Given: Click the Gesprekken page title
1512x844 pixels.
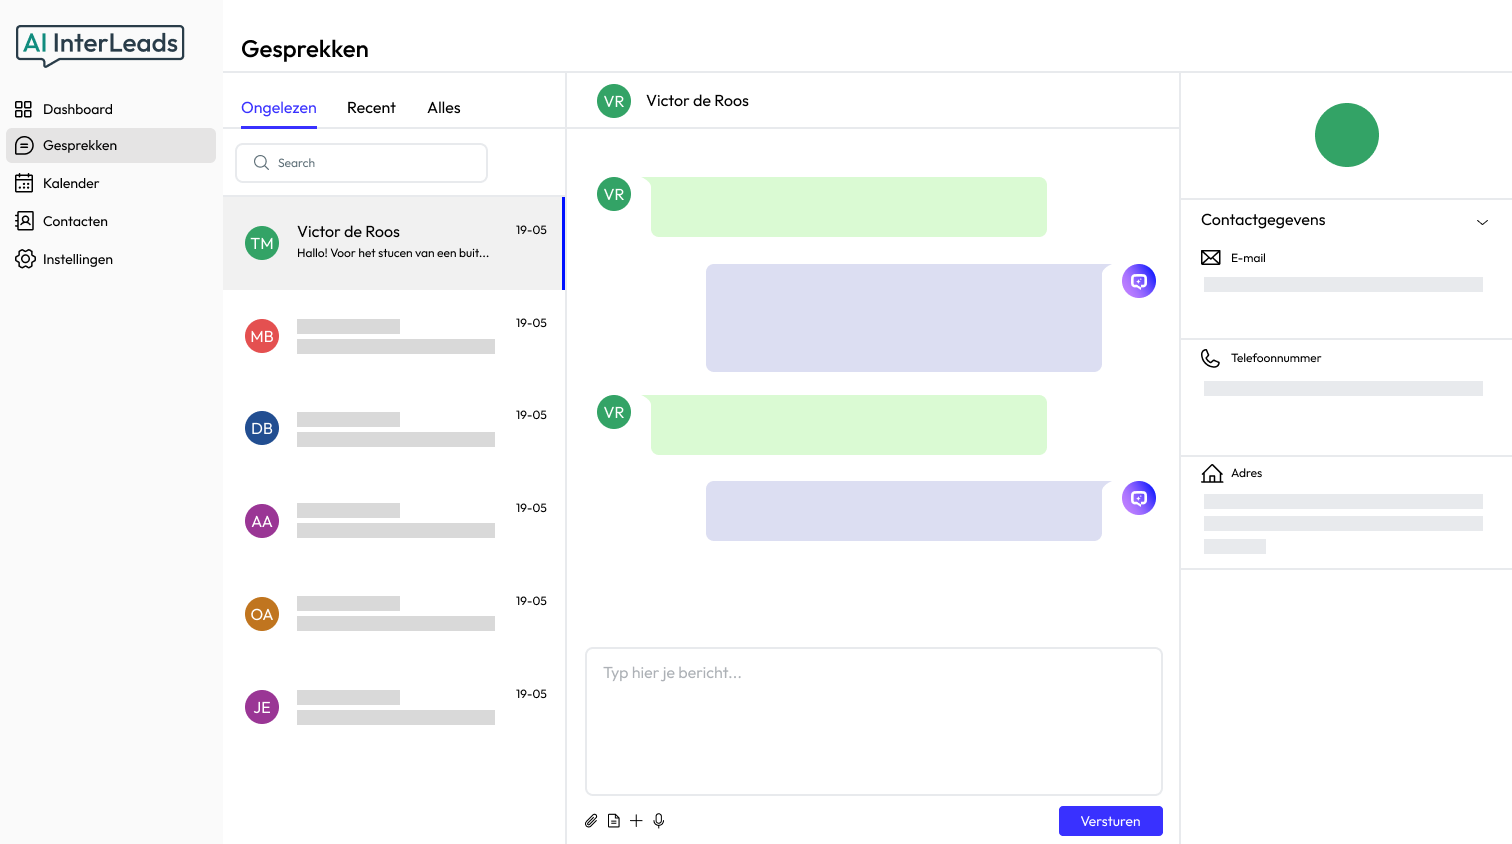Looking at the screenshot, I should tap(305, 49).
